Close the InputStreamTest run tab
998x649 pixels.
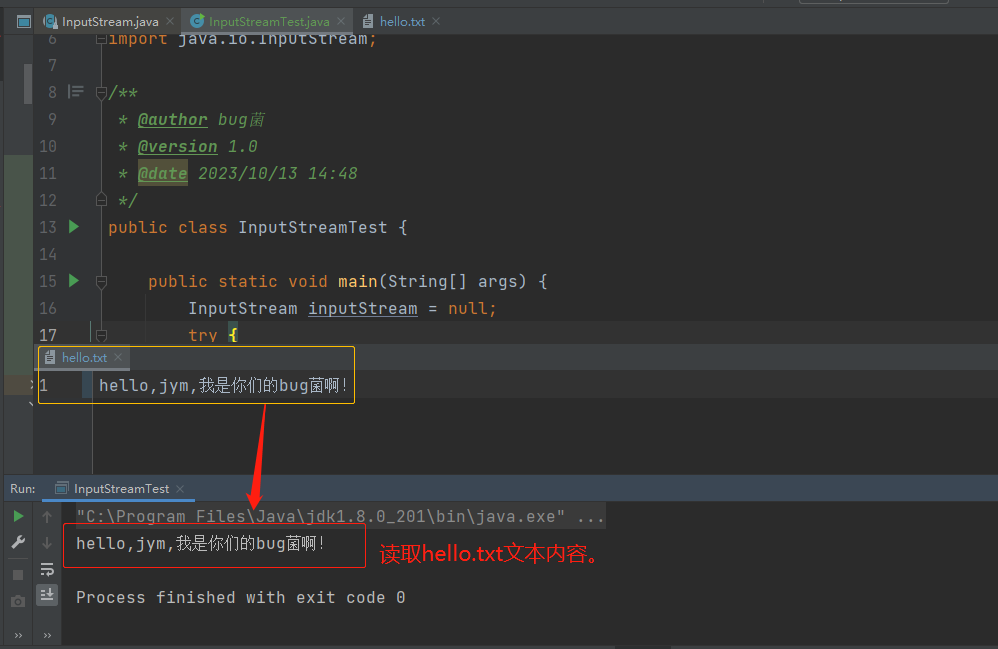point(180,489)
